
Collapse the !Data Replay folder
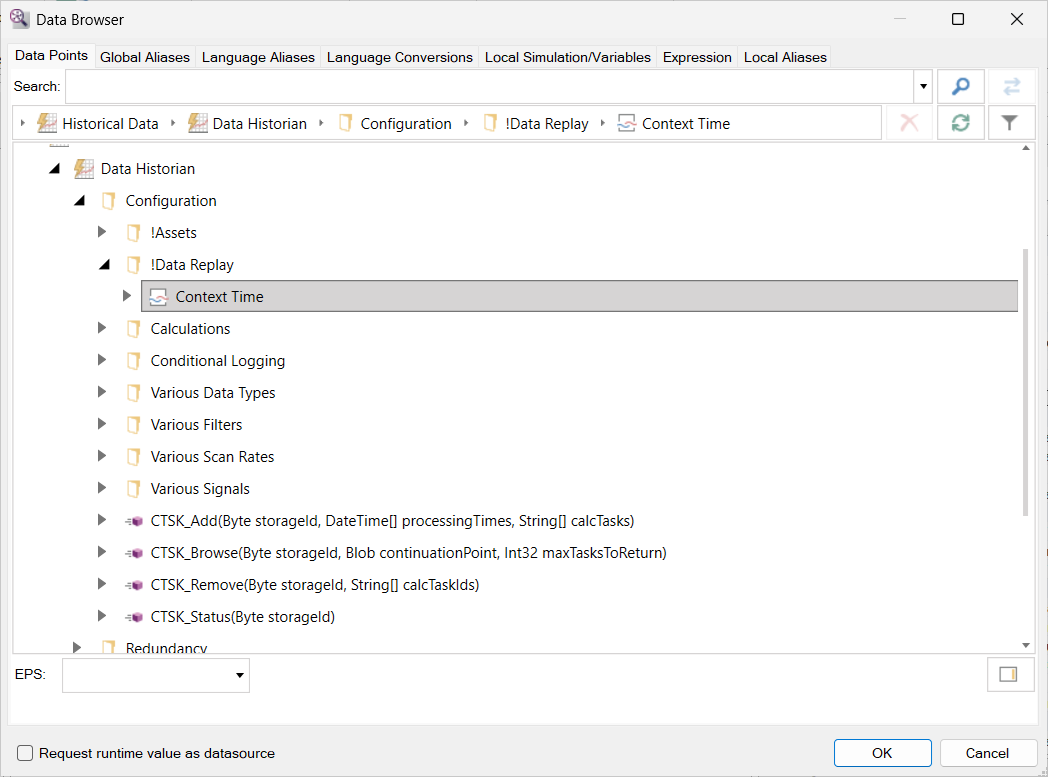103,265
